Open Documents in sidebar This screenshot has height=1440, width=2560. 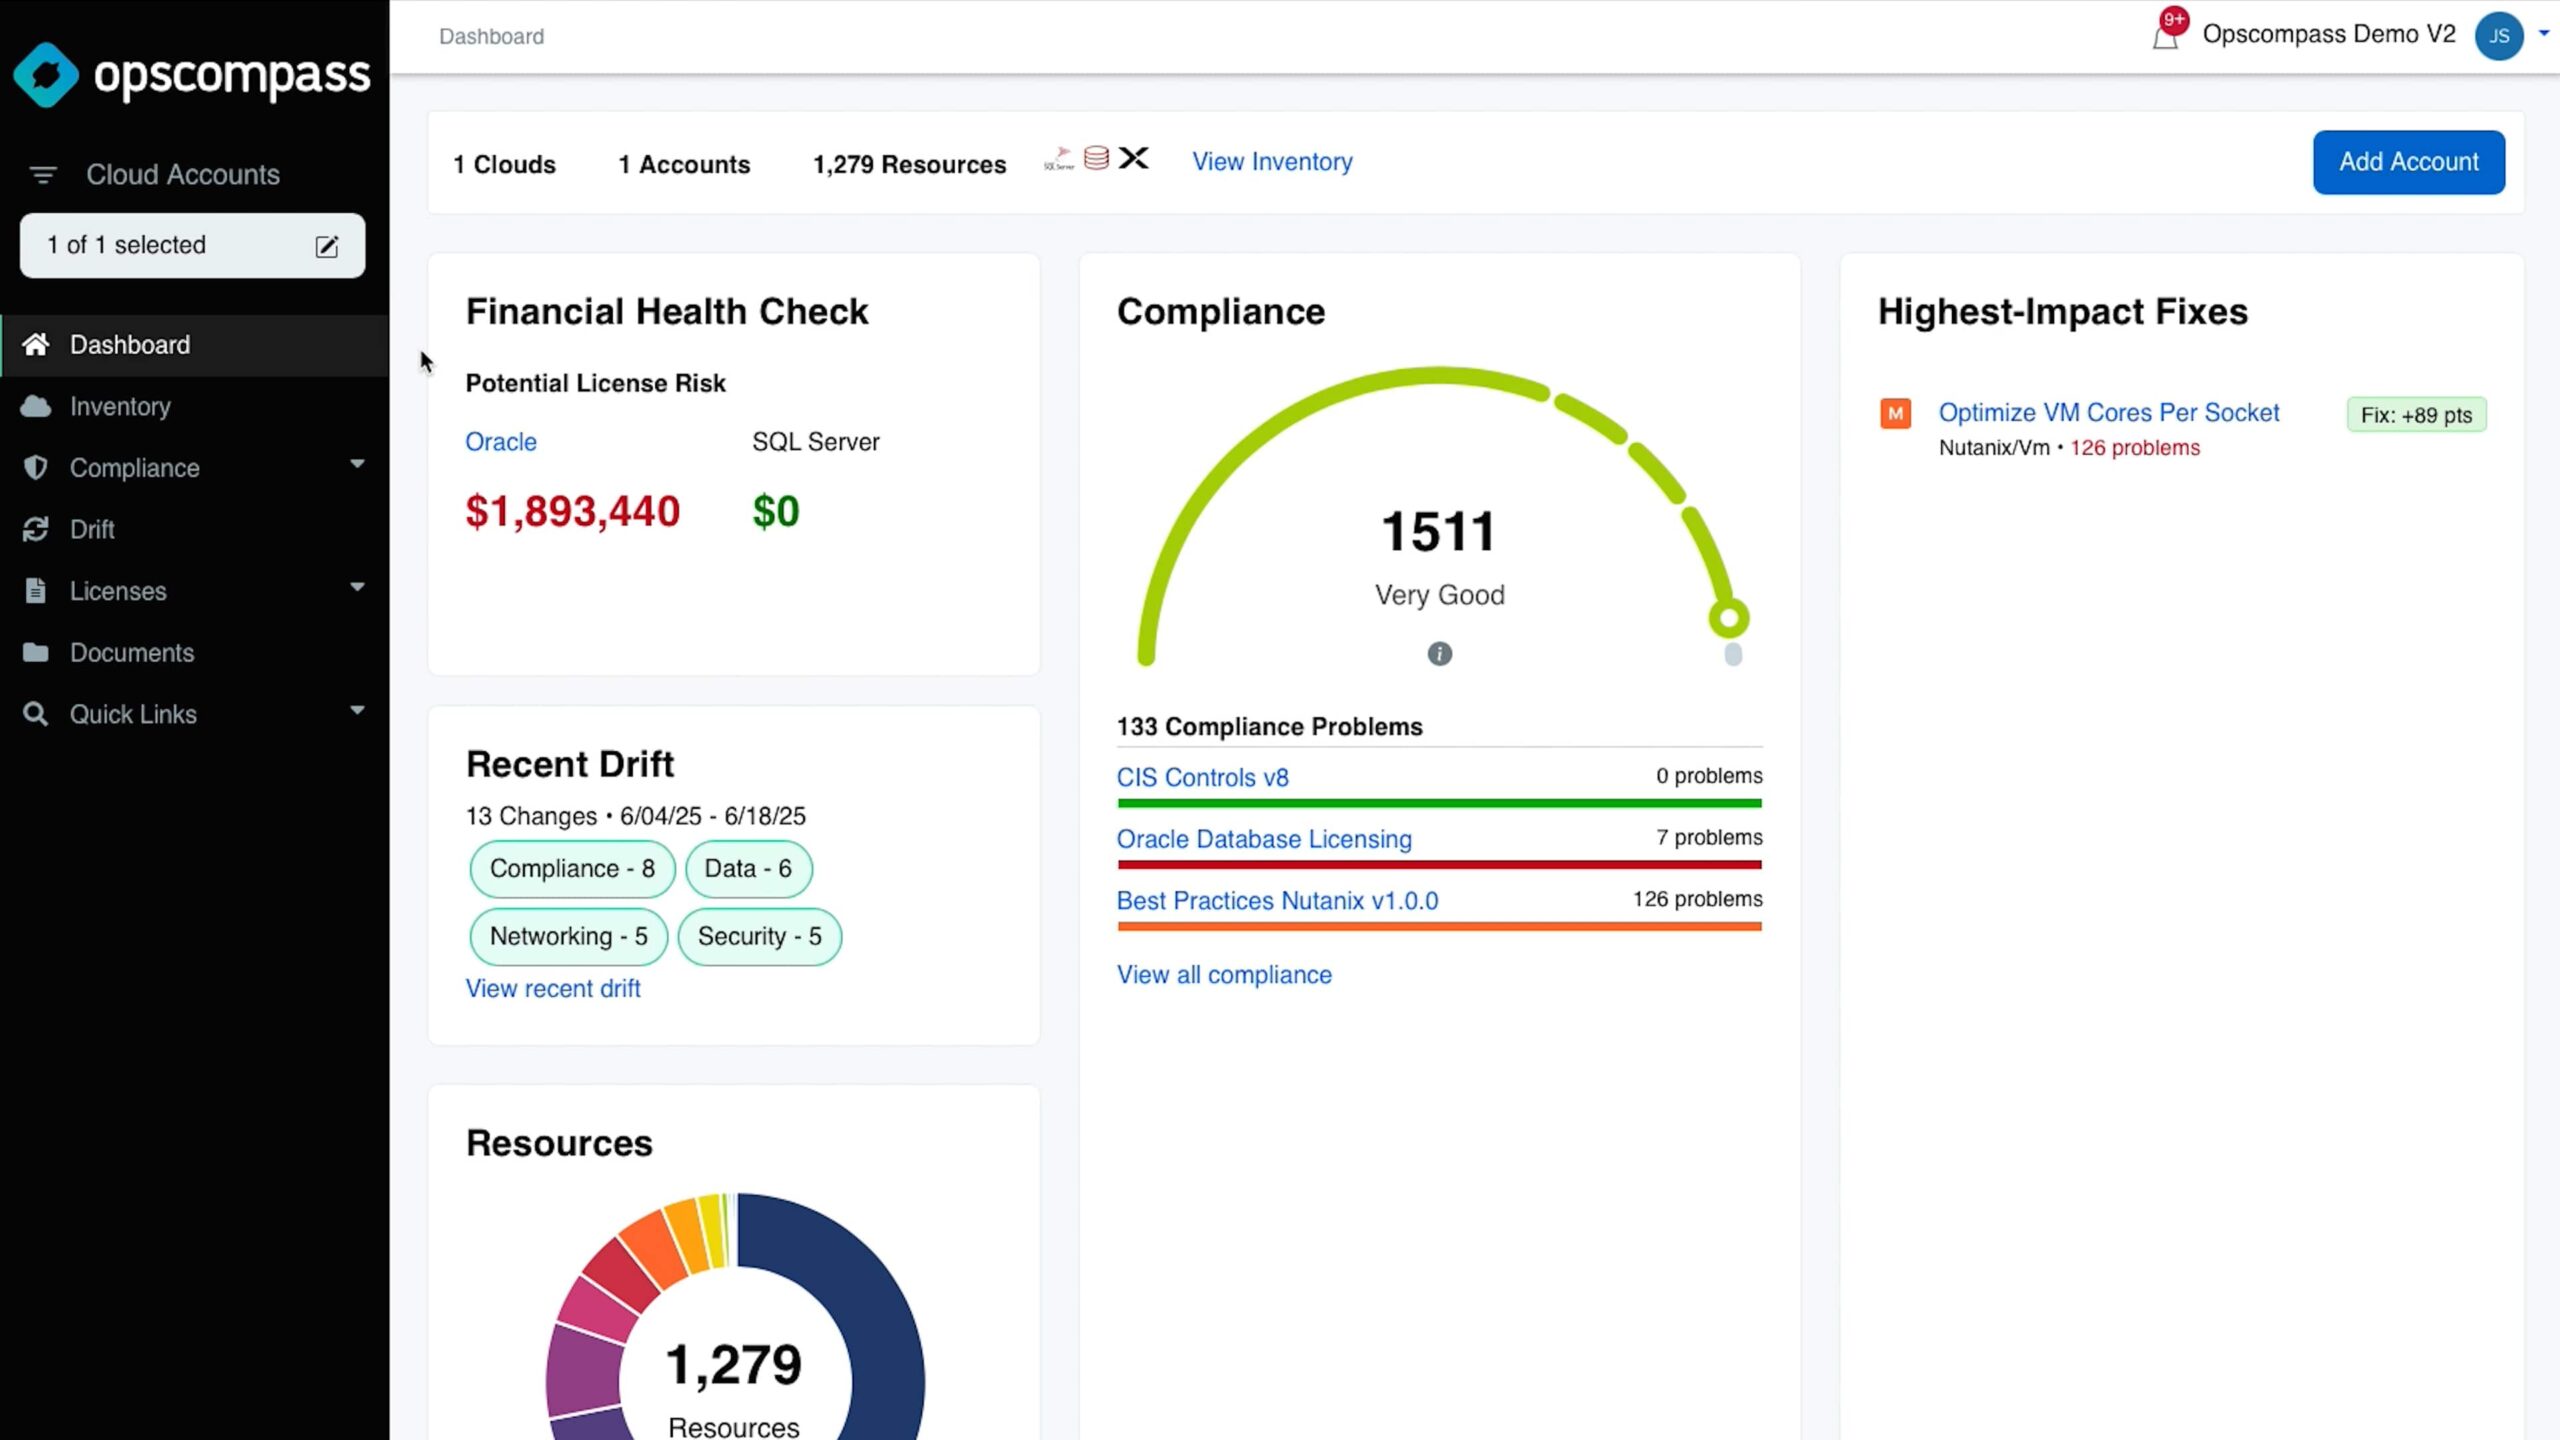pyautogui.click(x=195, y=652)
